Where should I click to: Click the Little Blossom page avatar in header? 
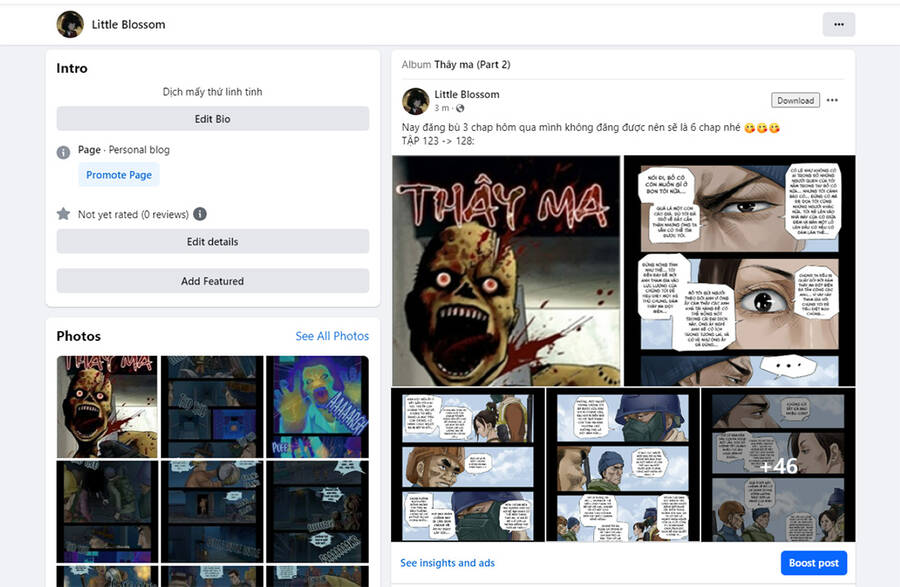70,24
